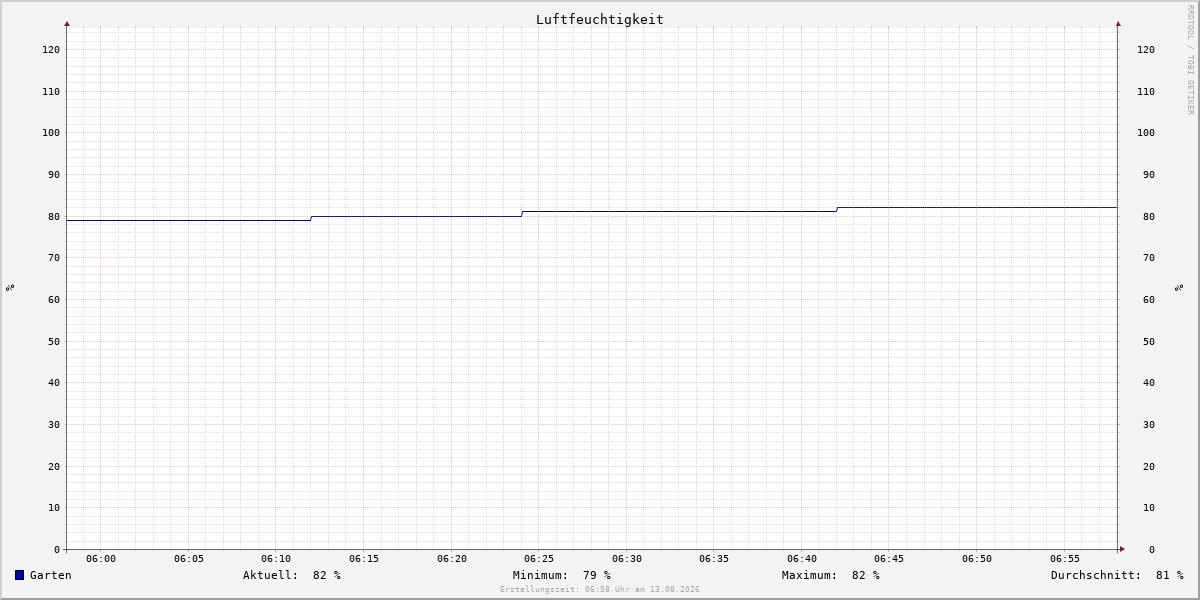The image size is (1200, 600).
Task: Click the % unit label on left axis
Action: point(10,287)
